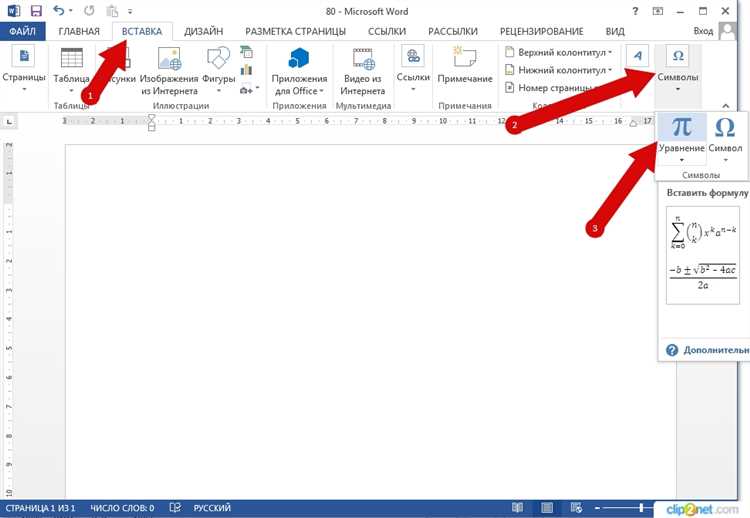Click Приложения для Office apps icon
750x518 pixels.
click(x=299, y=59)
